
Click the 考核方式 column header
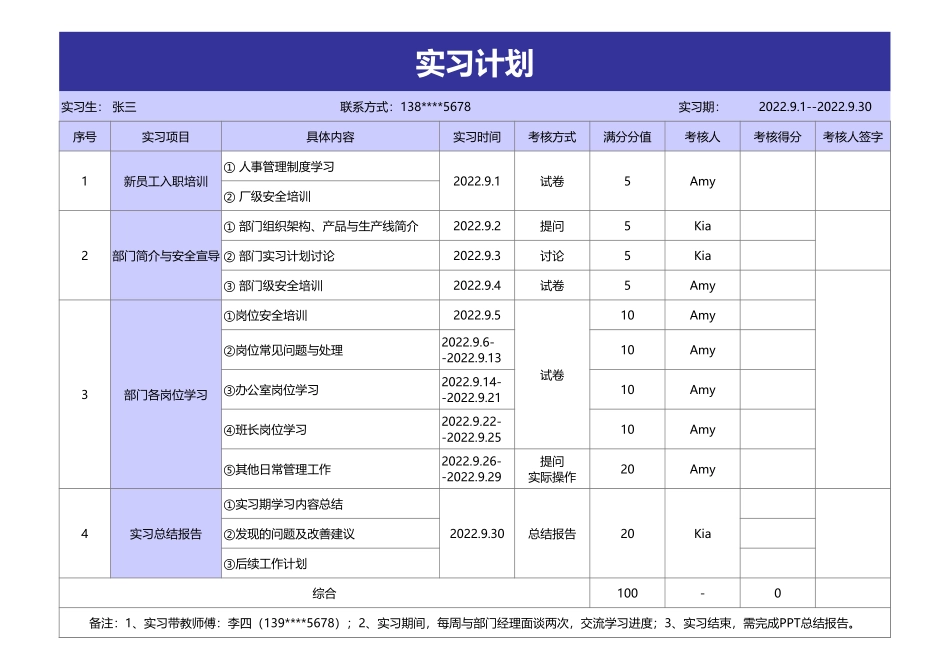(x=552, y=137)
